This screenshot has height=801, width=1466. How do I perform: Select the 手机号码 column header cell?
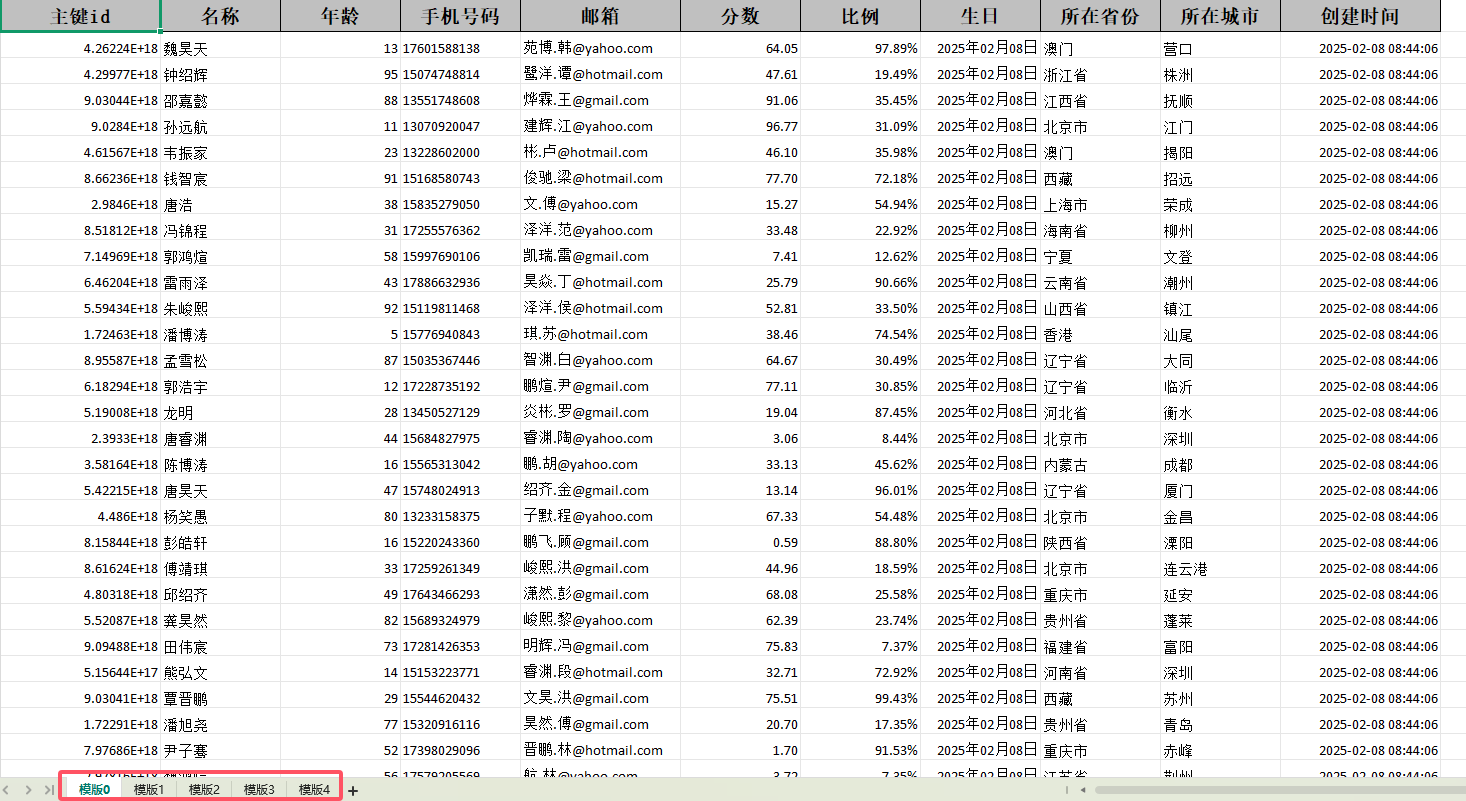(460, 16)
